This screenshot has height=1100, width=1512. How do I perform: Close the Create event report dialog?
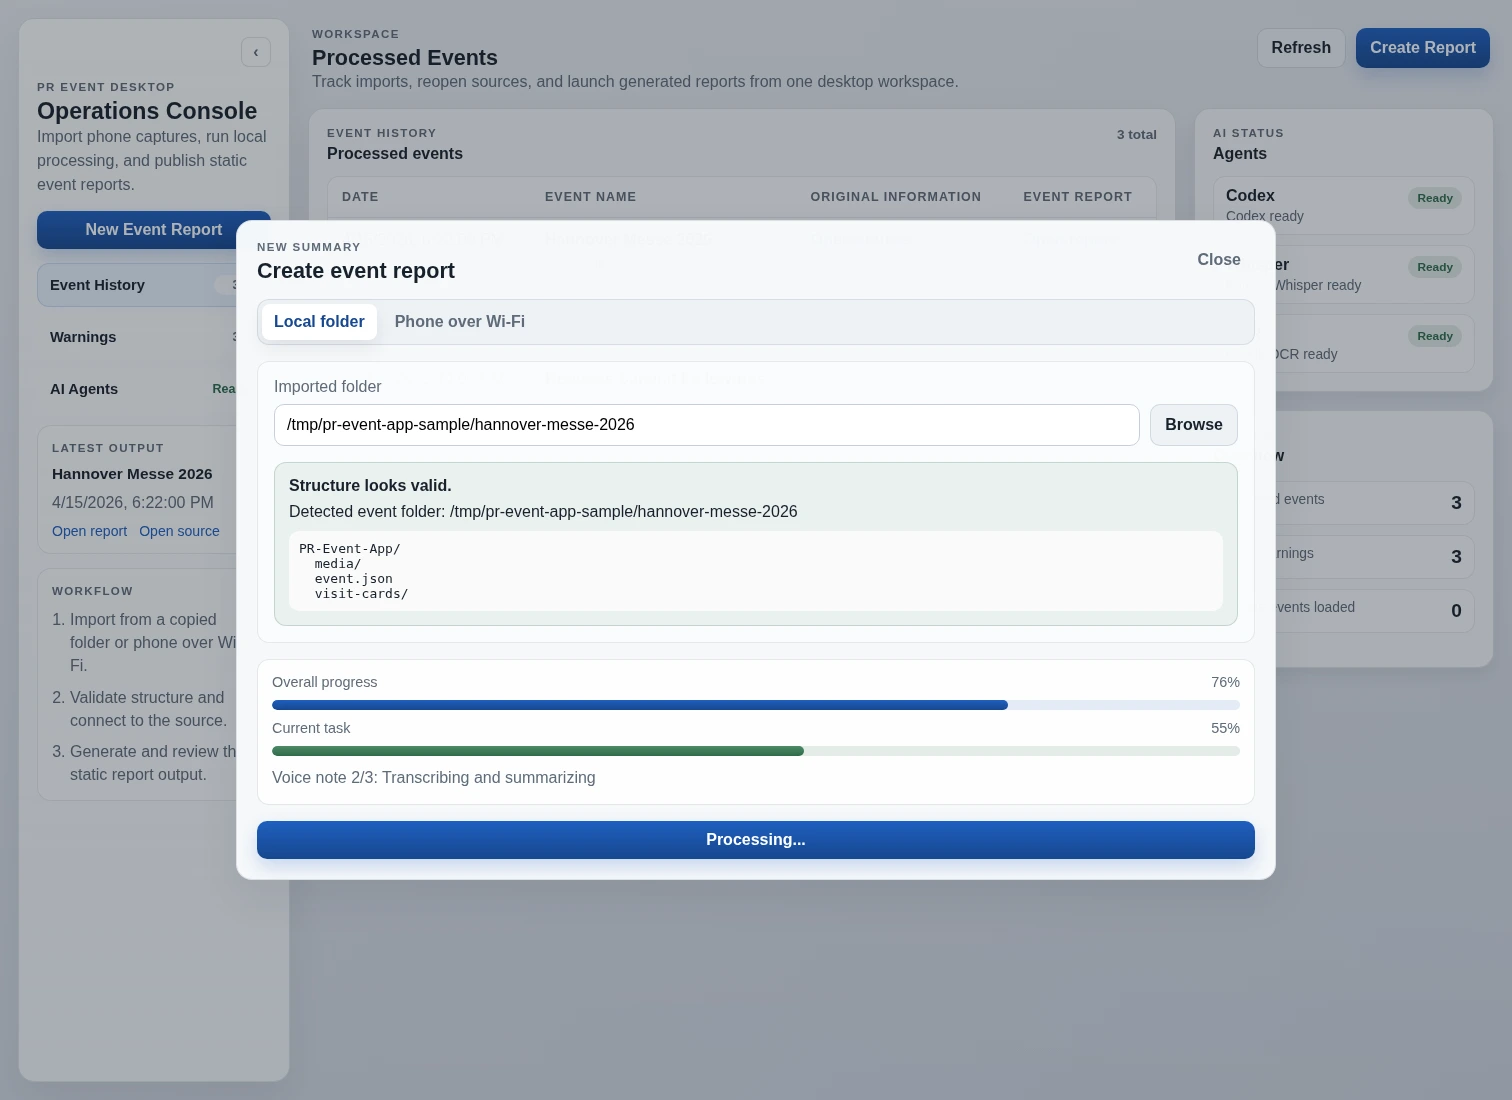pos(1219,260)
